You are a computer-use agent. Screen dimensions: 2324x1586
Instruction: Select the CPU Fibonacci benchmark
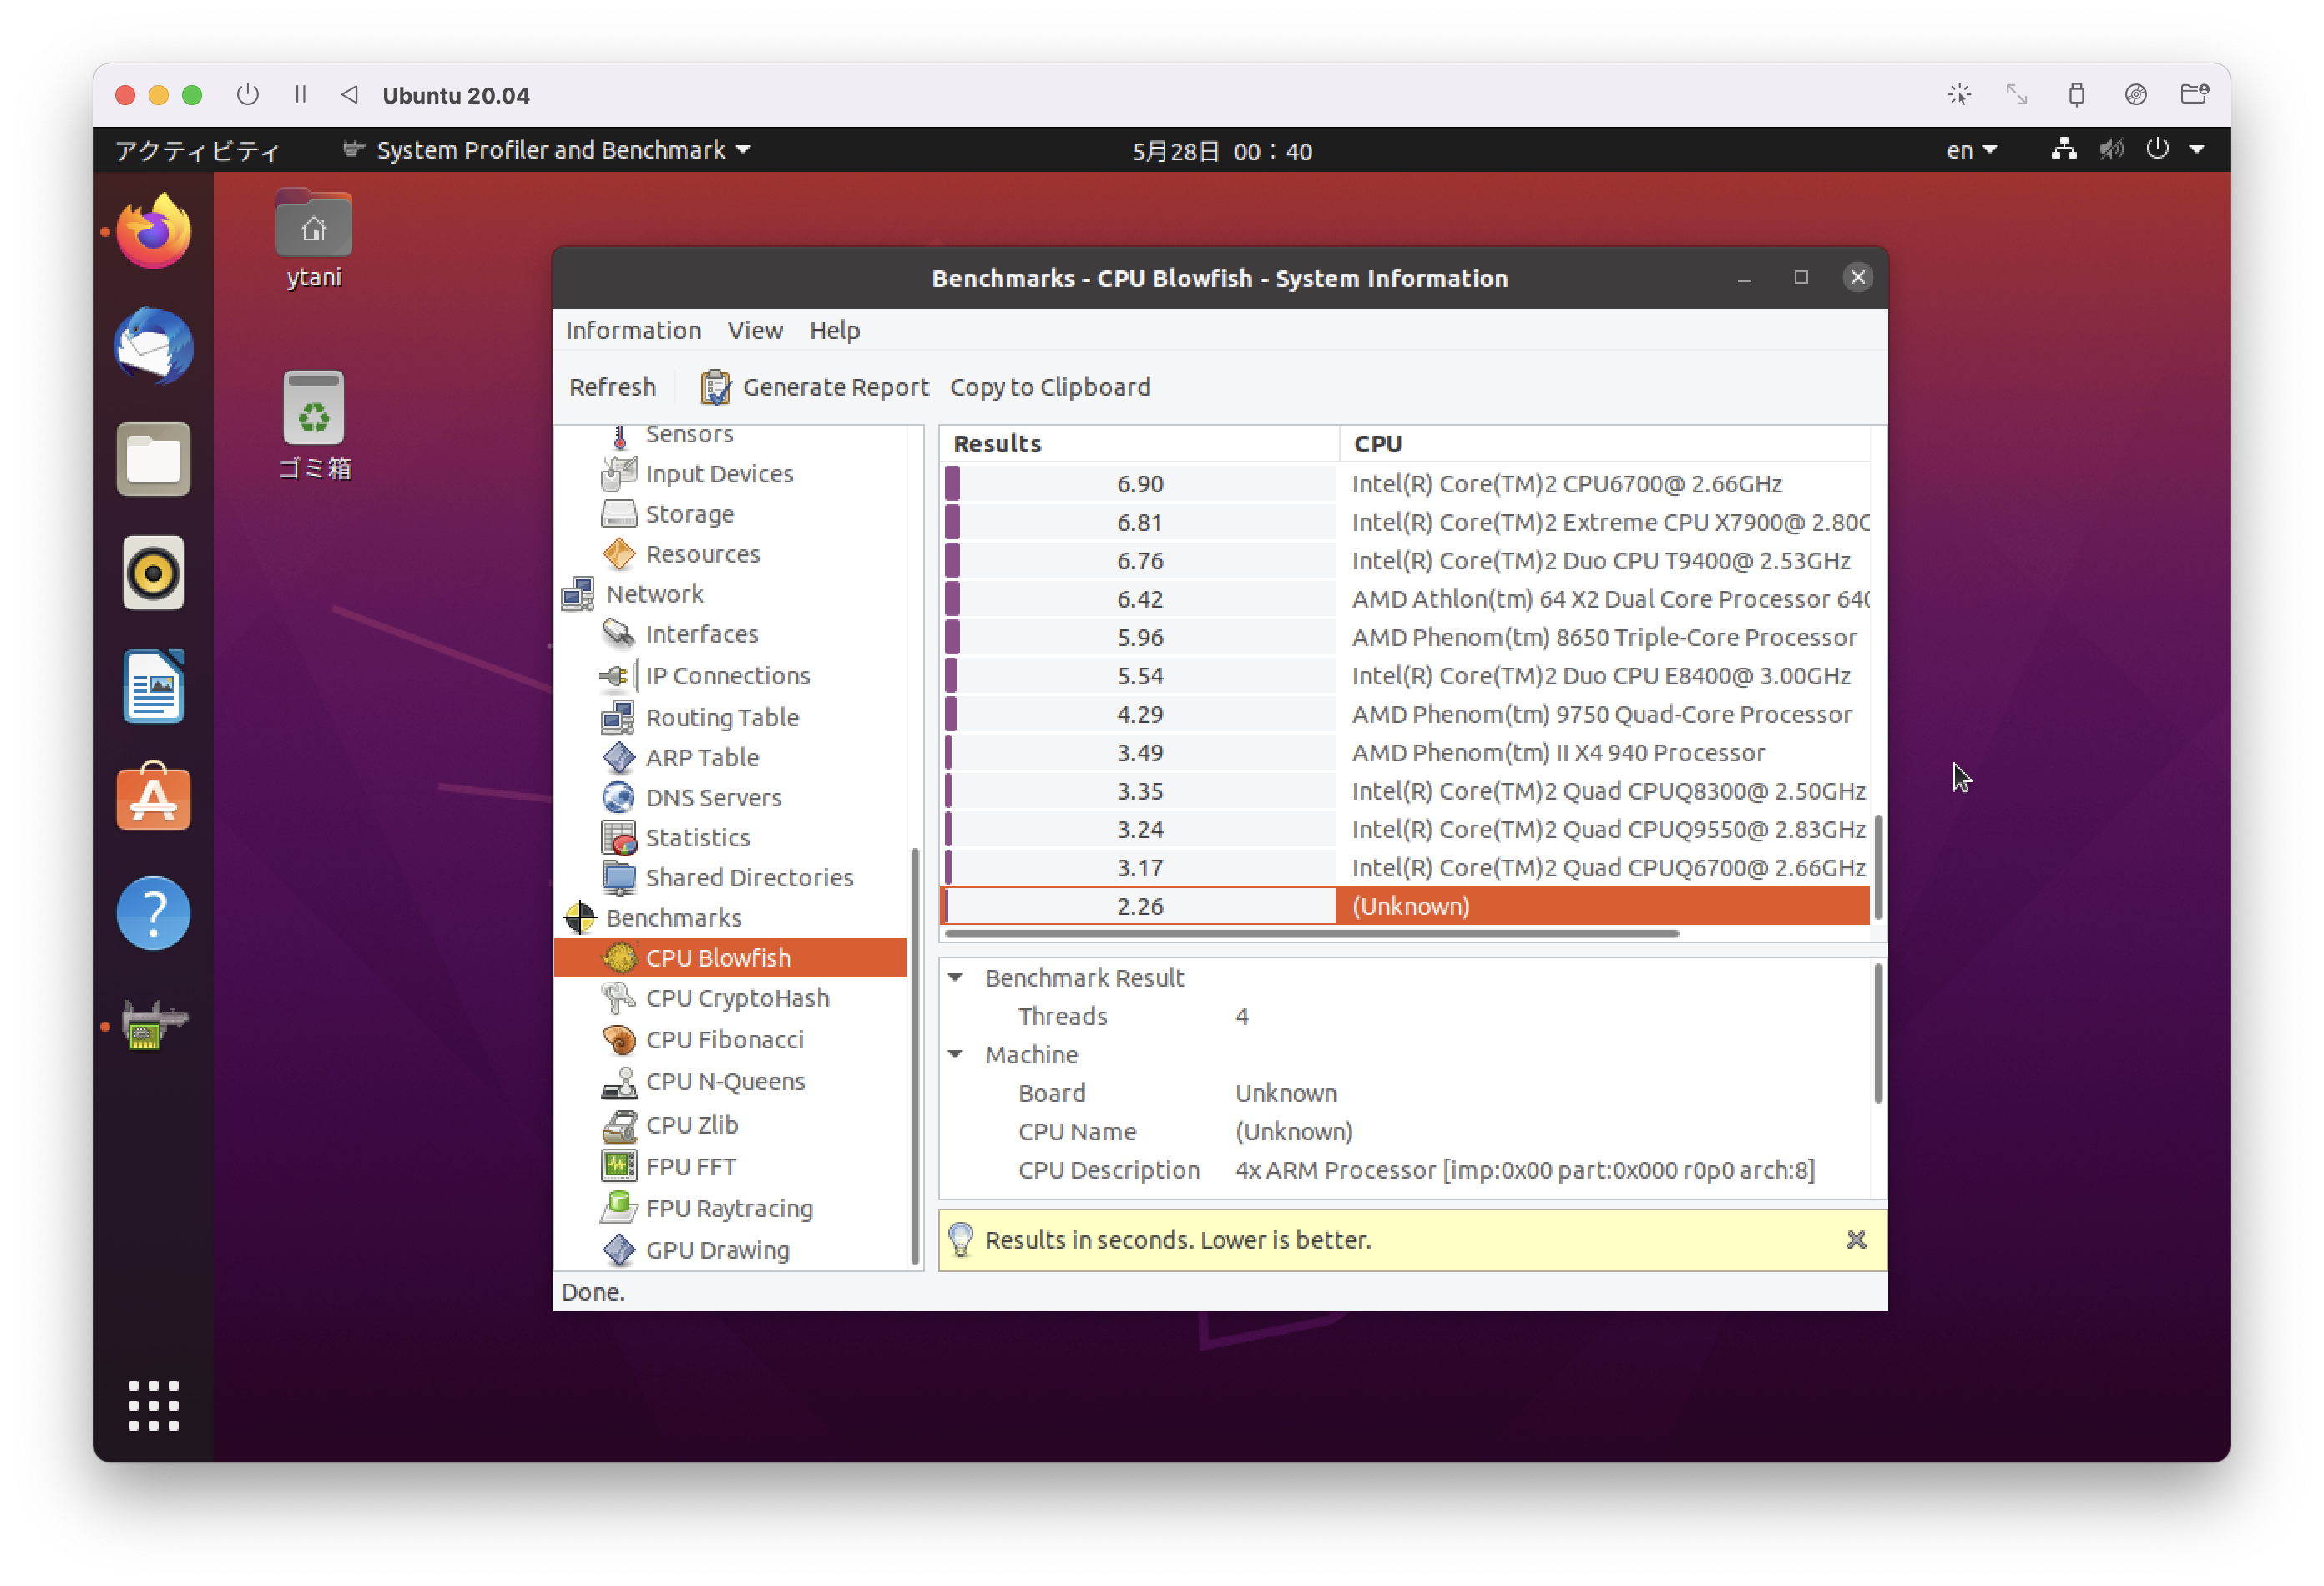pyautogui.click(x=724, y=1039)
